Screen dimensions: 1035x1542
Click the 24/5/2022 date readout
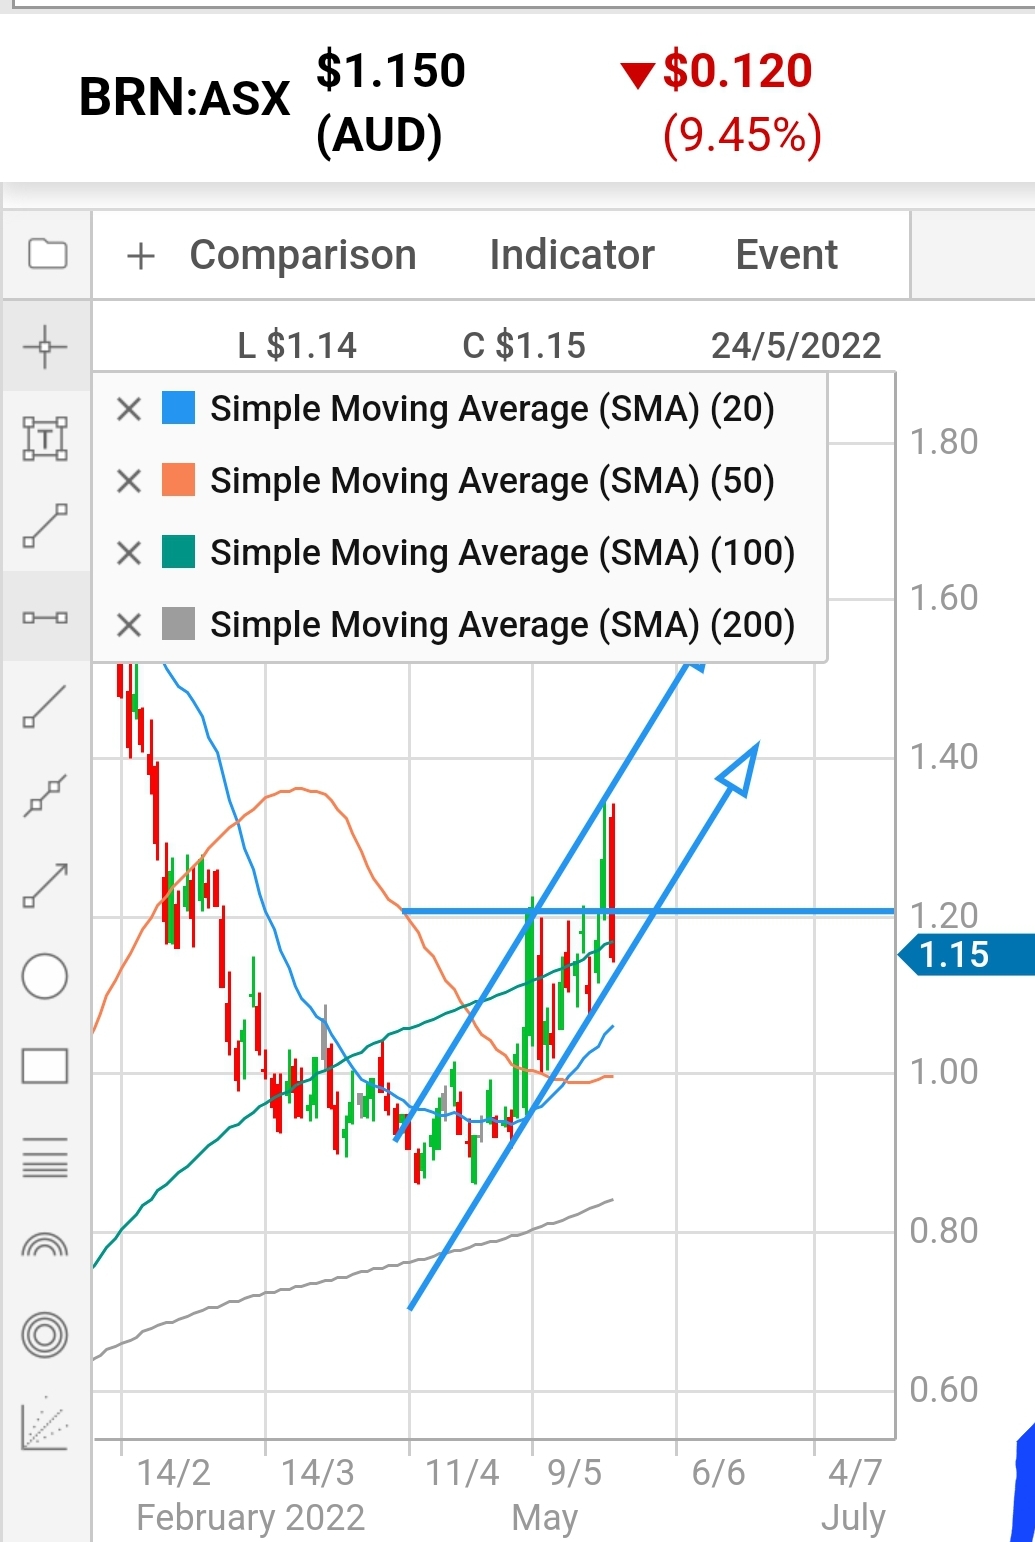point(796,346)
